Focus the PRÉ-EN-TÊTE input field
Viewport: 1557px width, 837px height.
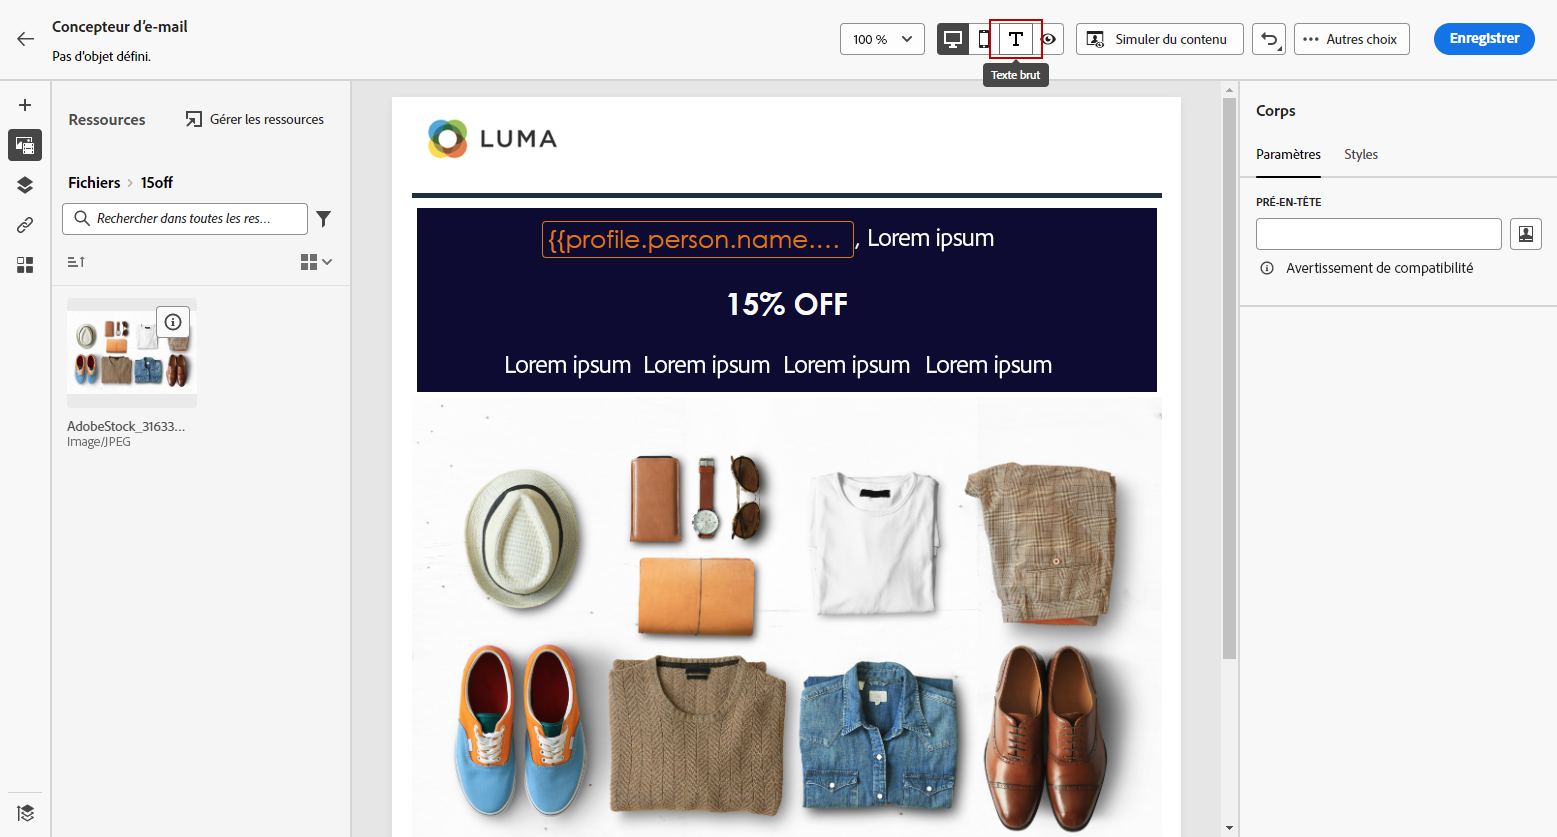(x=1379, y=234)
